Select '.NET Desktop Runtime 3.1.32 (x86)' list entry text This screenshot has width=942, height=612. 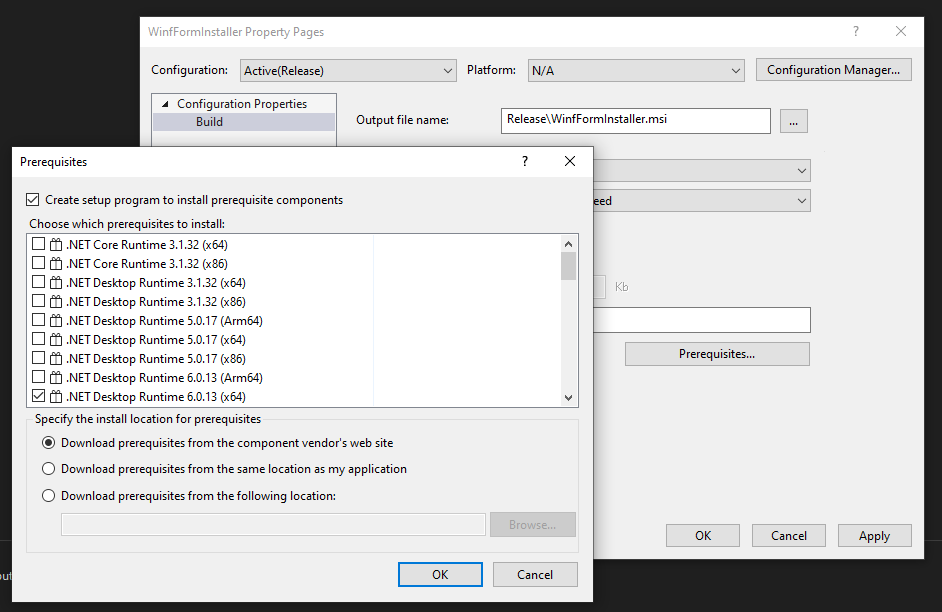[156, 301]
